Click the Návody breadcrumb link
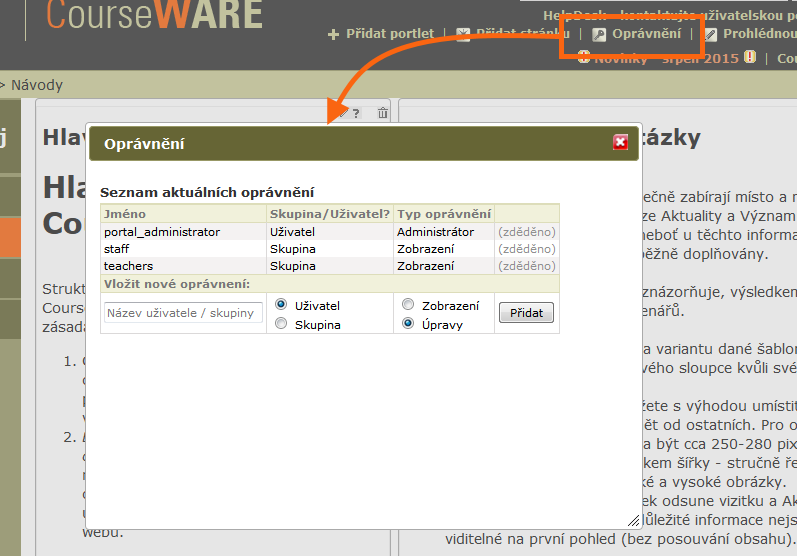Image resolution: width=797 pixels, height=556 pixels. coord(36,85)
